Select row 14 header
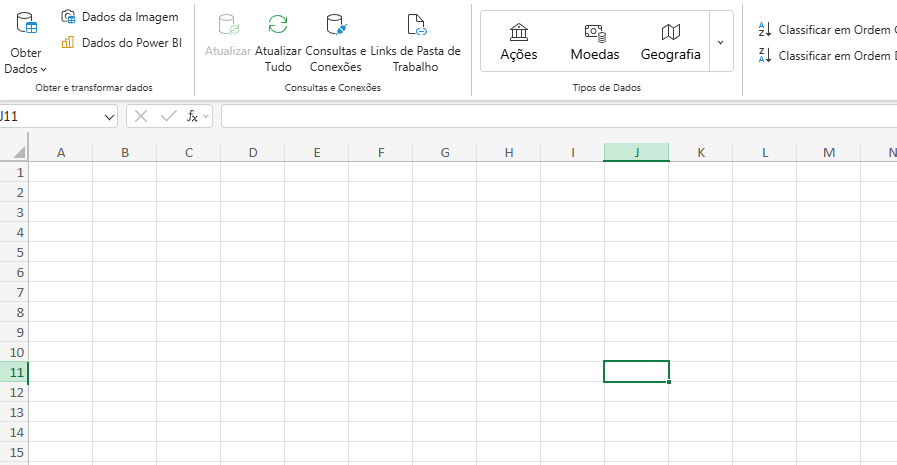This screenshot has height=465, width=897. (x=14, y=432)
